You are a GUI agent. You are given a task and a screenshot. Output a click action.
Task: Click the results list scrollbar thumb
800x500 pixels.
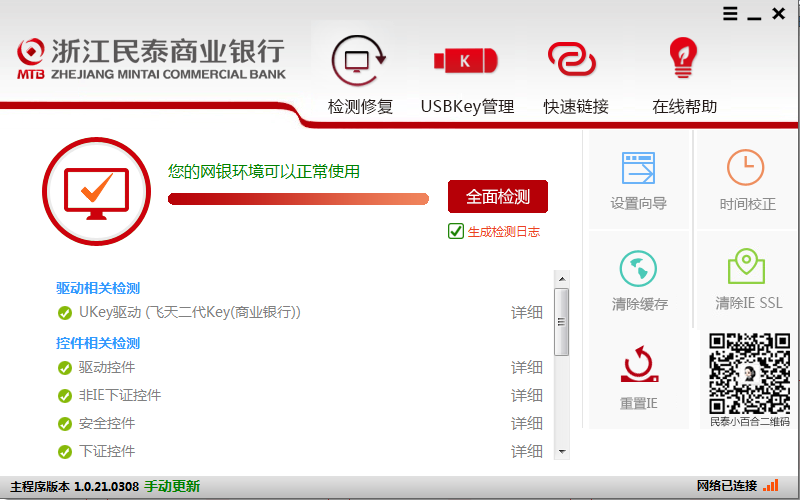pyautogui.click(x=562, y=322)
